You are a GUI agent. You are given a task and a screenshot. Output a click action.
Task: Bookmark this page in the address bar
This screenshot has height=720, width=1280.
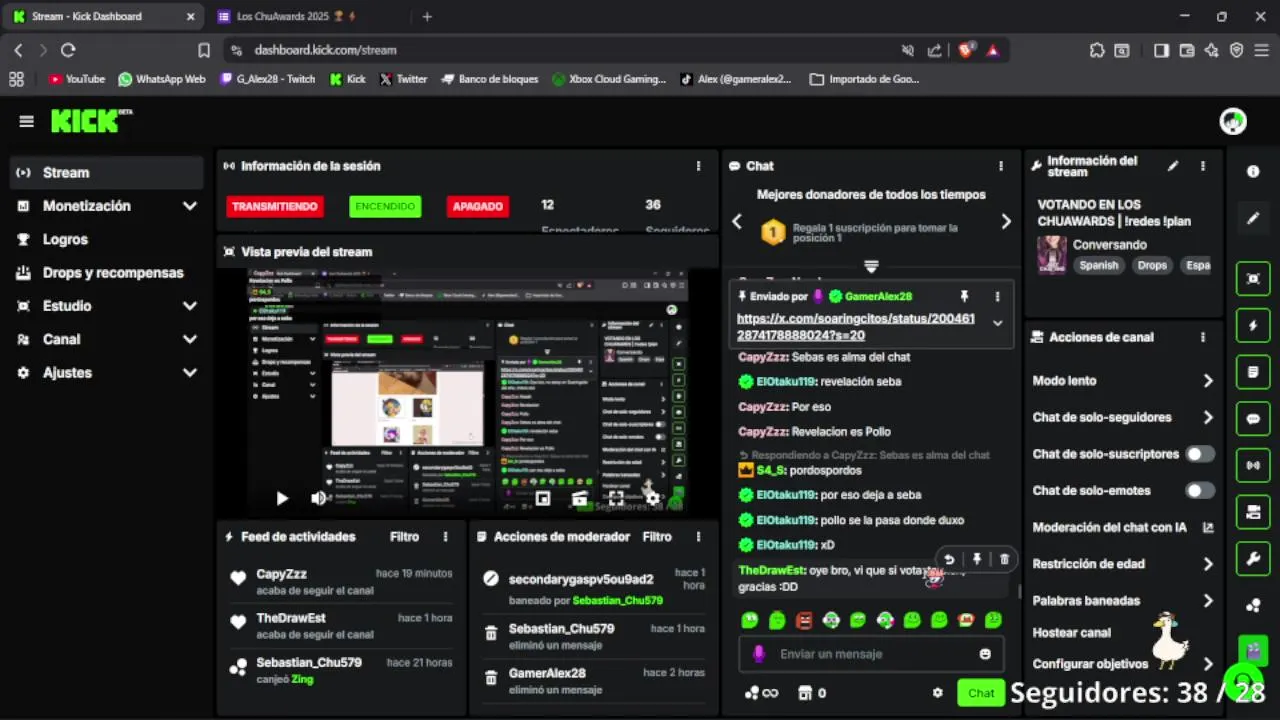coord(204,50)
